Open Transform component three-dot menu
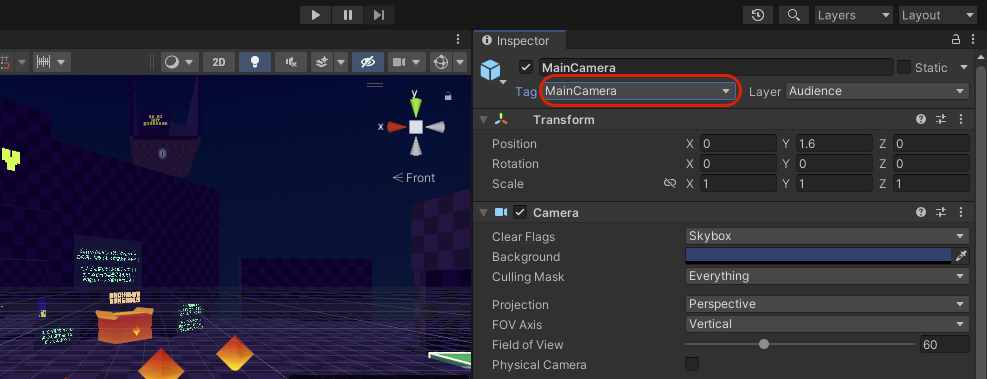The width and height of the screenshot is (987, 379). pyautogui.click(x=961, y=120)
